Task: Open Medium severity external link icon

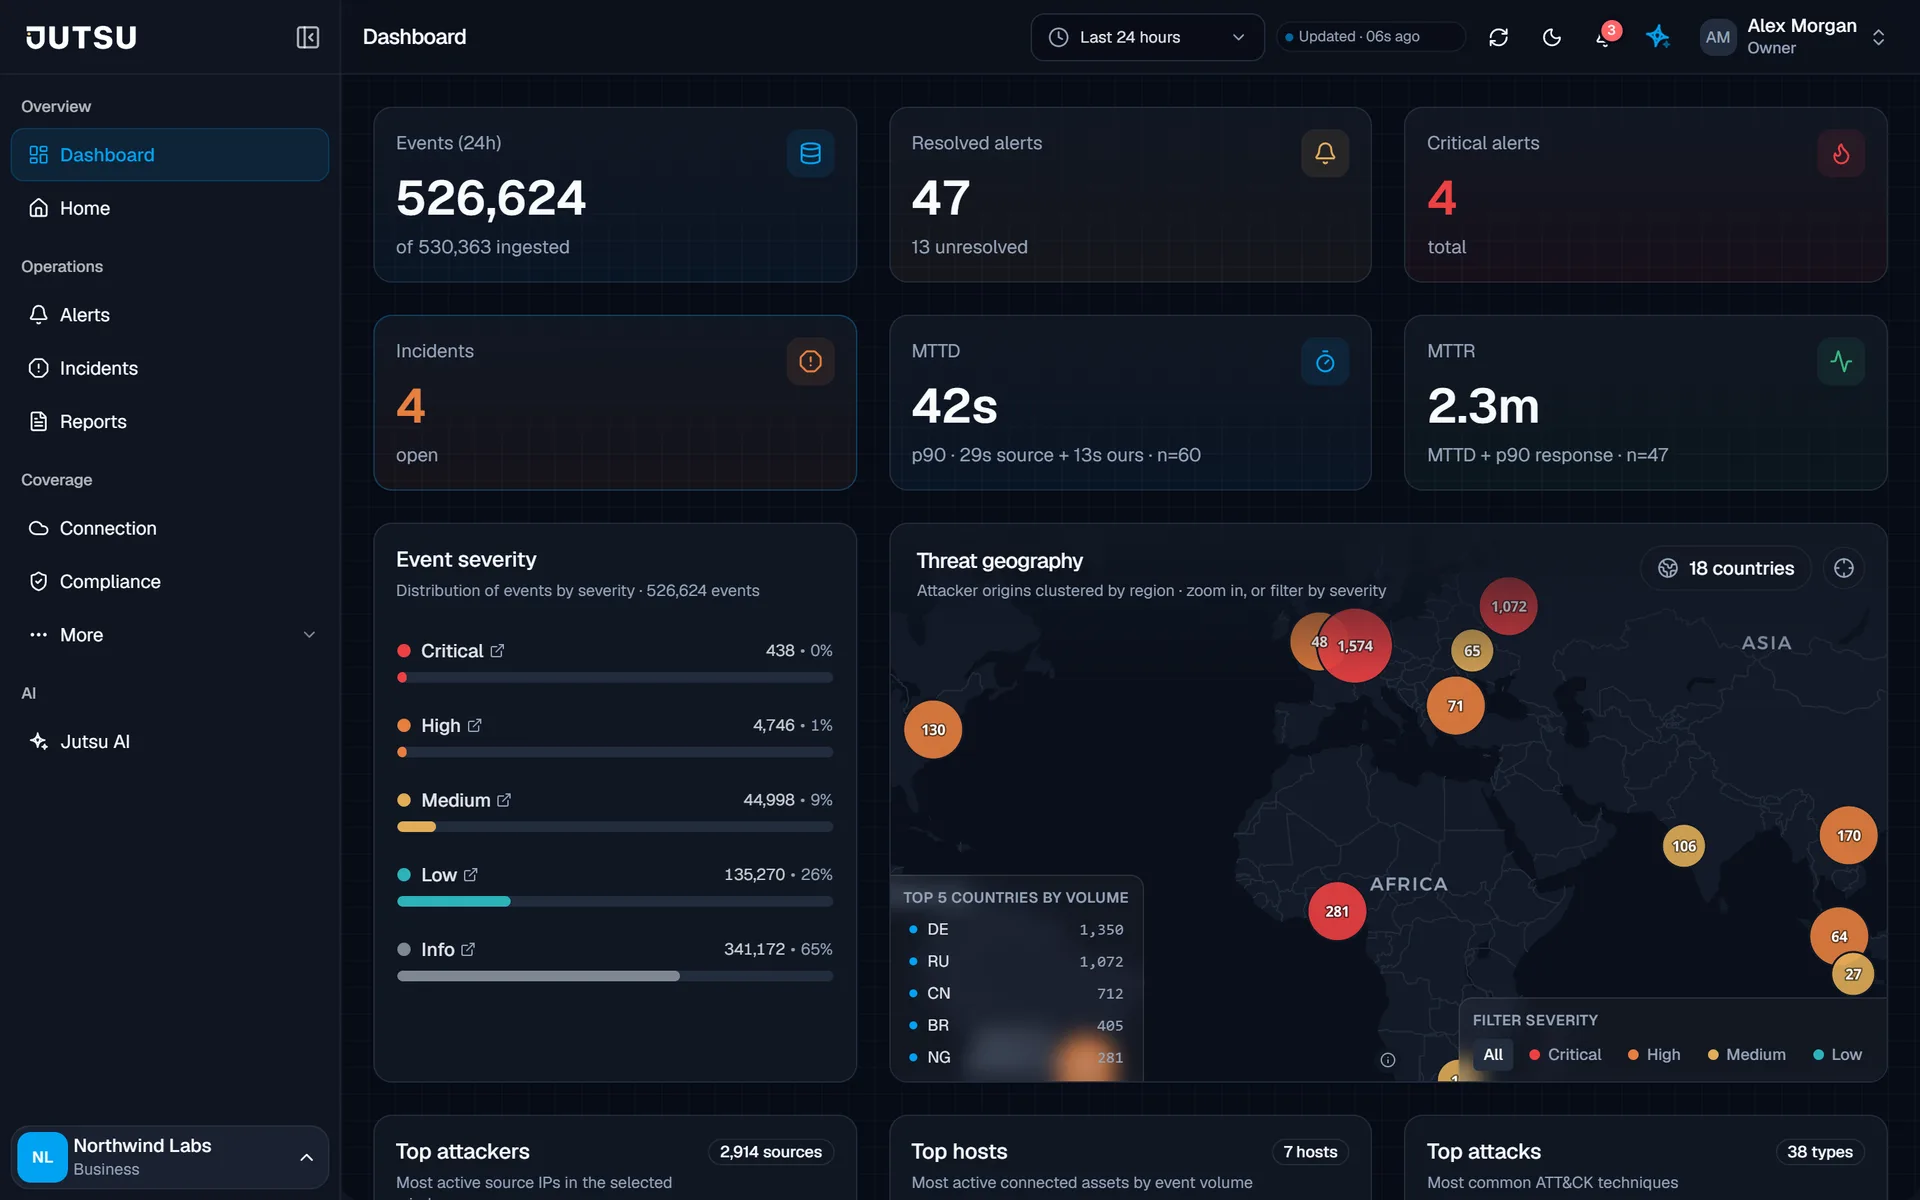Action: tap(504, 800)
